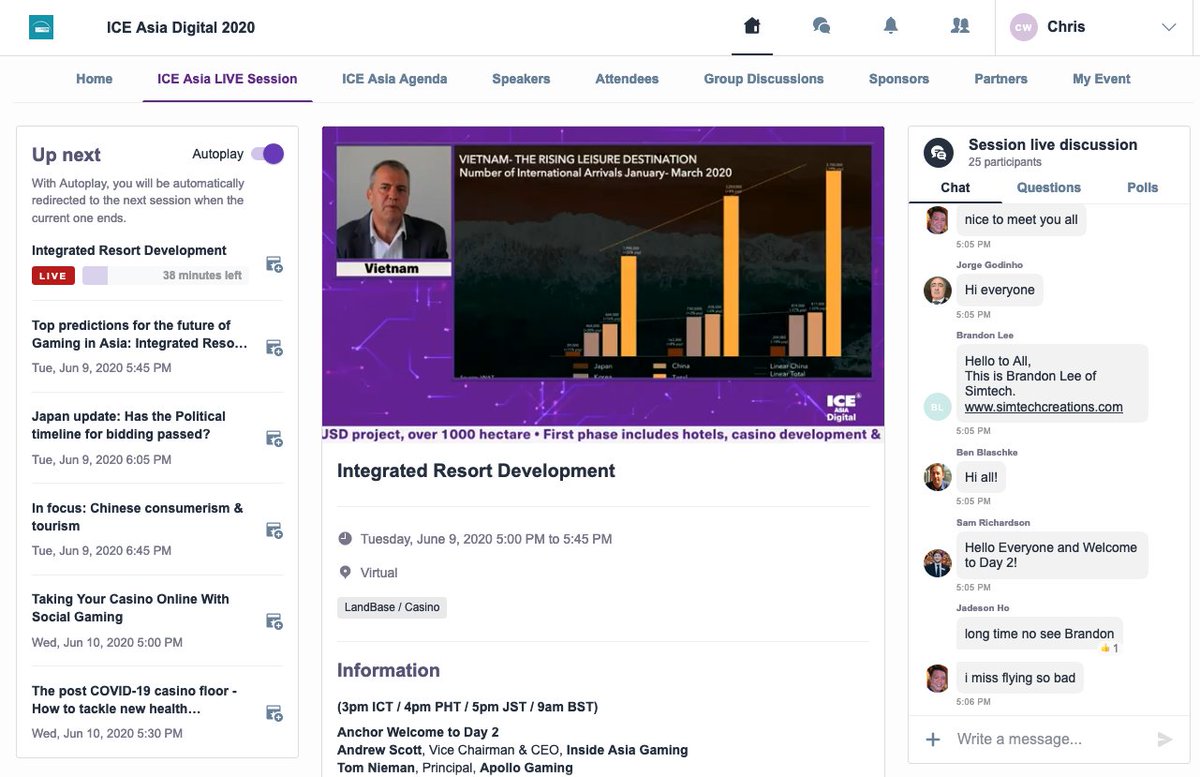The height and width of the screenshot is (777, 1200).
Task: Open the chat messages icon in header
Action: tap(822, 27)
